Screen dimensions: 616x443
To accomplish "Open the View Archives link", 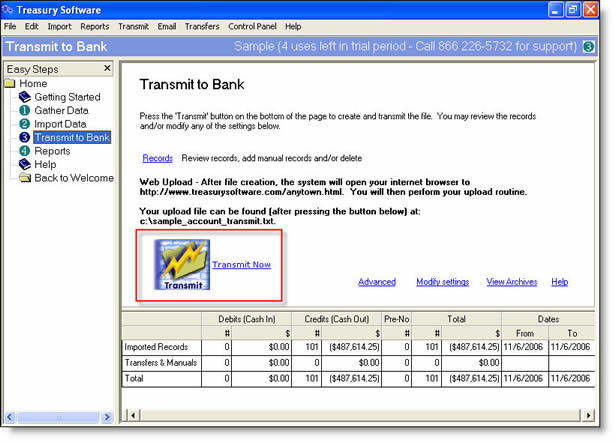I will point(512,282).
